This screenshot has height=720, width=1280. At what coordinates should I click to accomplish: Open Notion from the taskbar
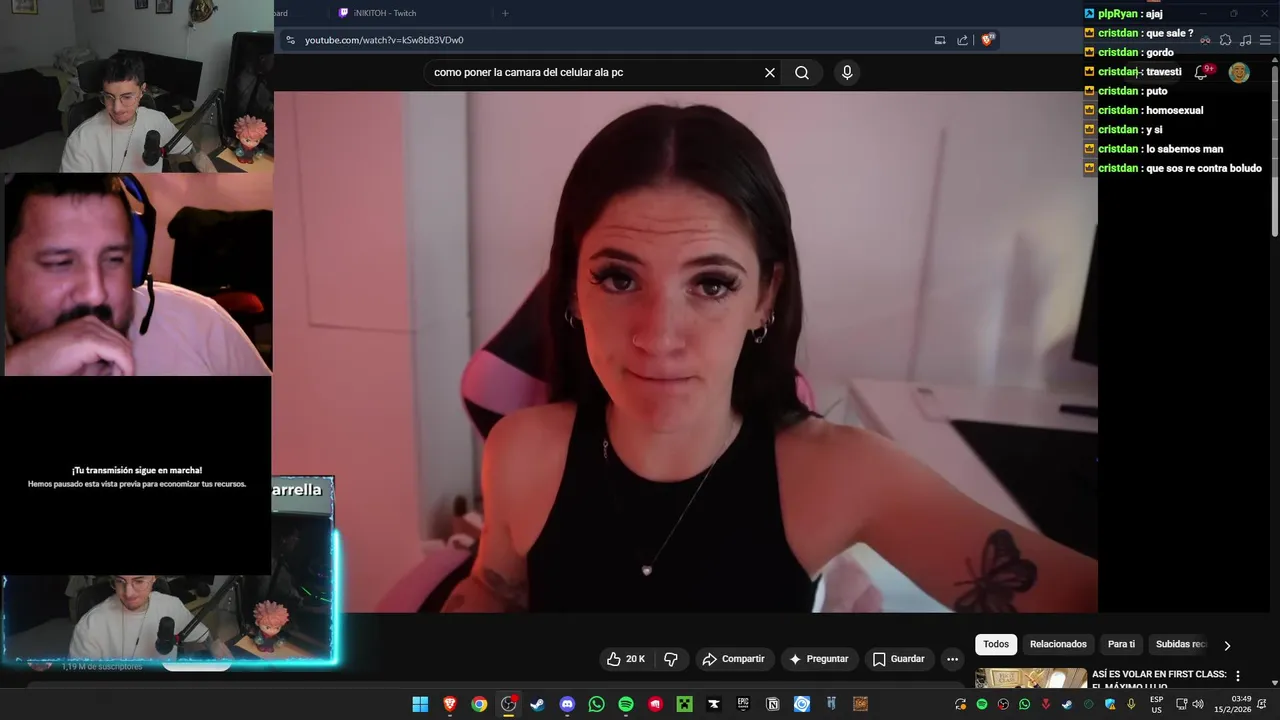point(772,704)
